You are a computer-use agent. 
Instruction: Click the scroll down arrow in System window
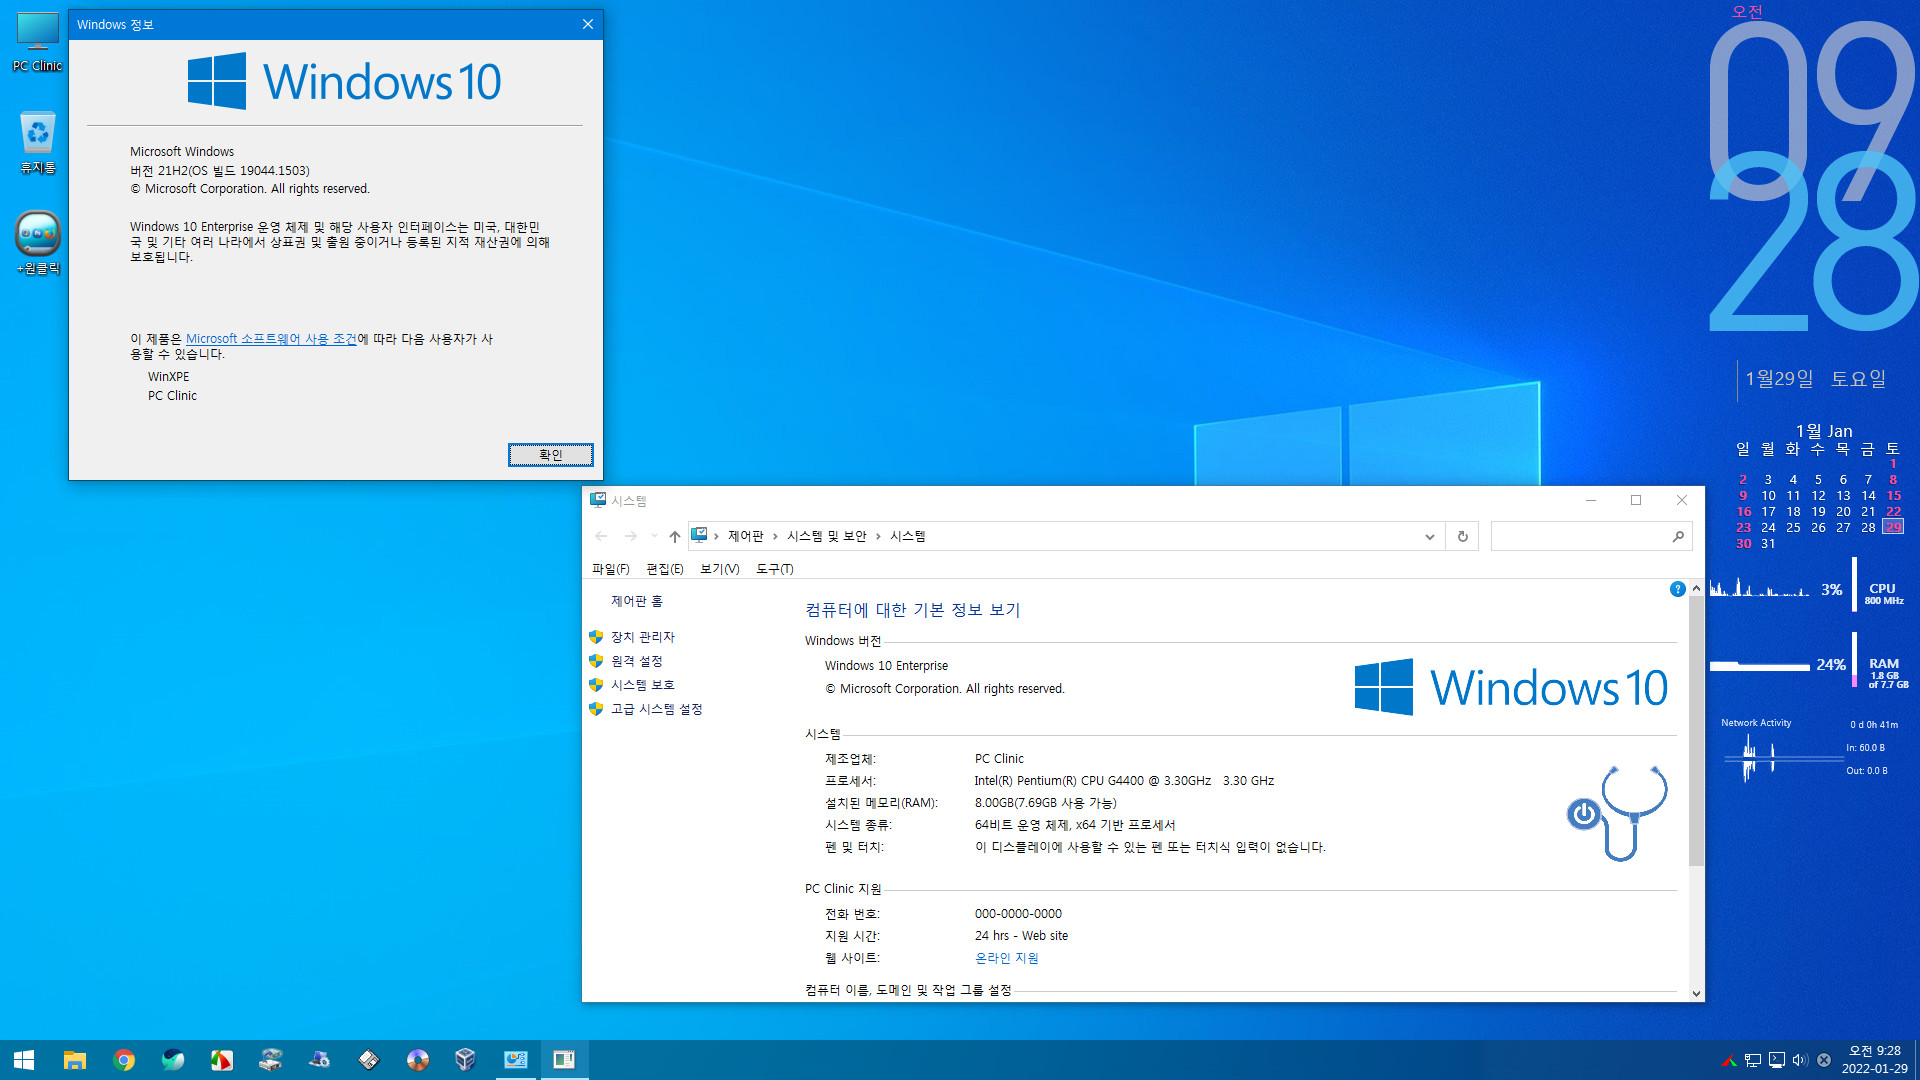[1696, 993]
